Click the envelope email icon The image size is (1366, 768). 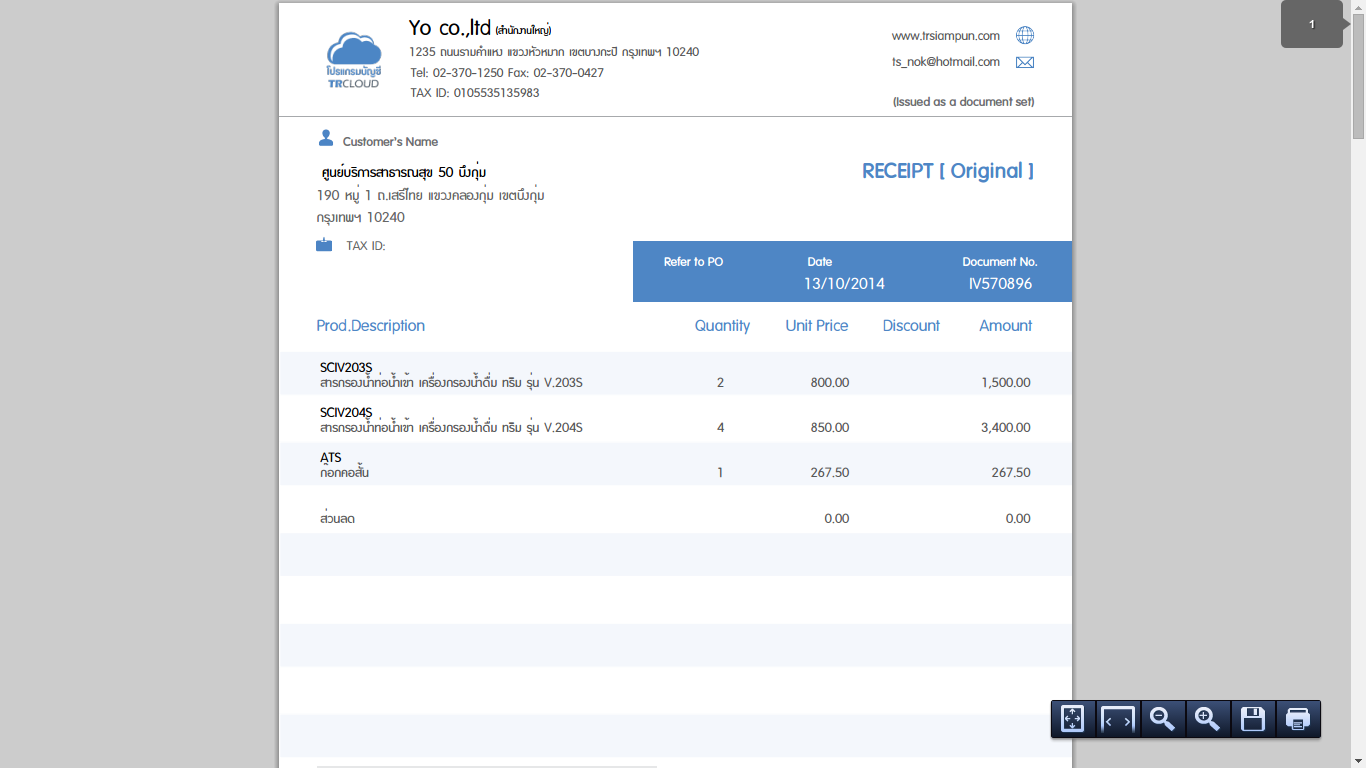point(1025,62)
